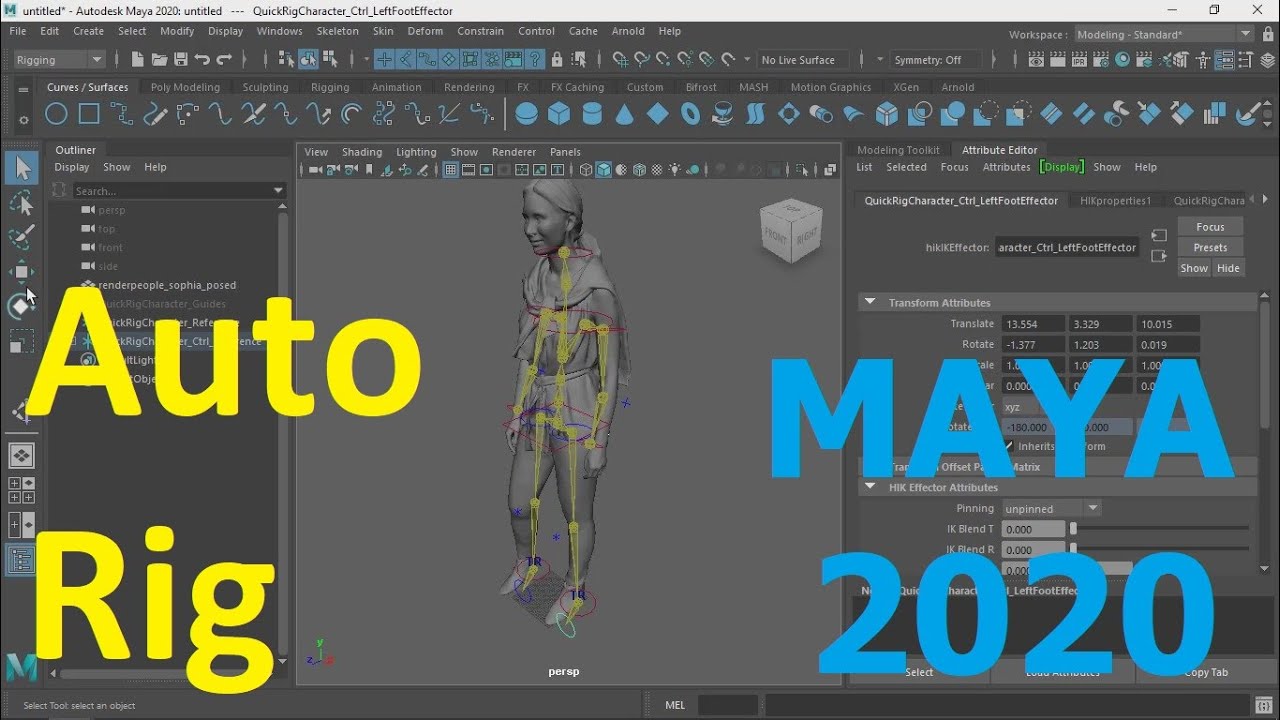Toggle Inherits Transform checkbox

1009,446
